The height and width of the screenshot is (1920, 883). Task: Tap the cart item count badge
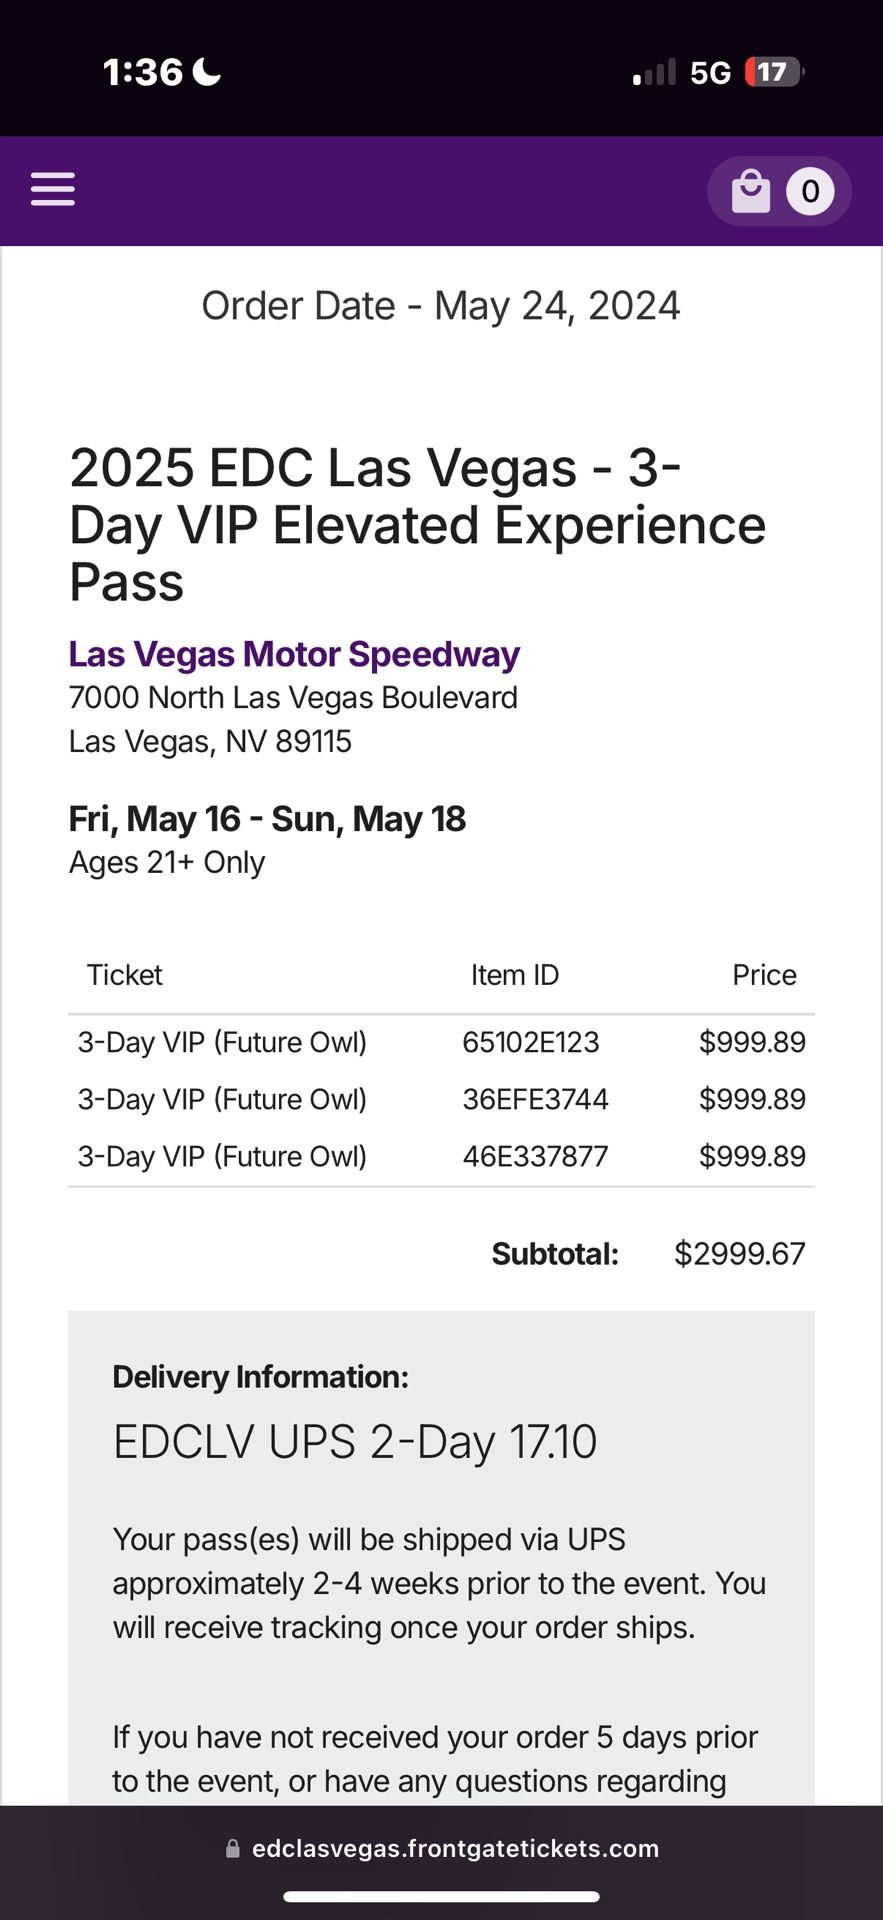(810, 191)
